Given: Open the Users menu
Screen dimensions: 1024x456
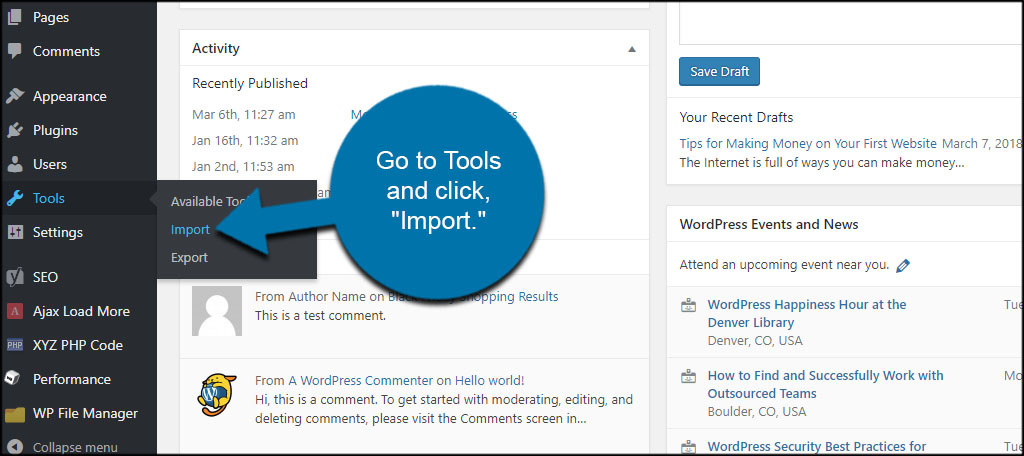Looking at the screenshot, I should pyautogui.click(x=50, y=164).
